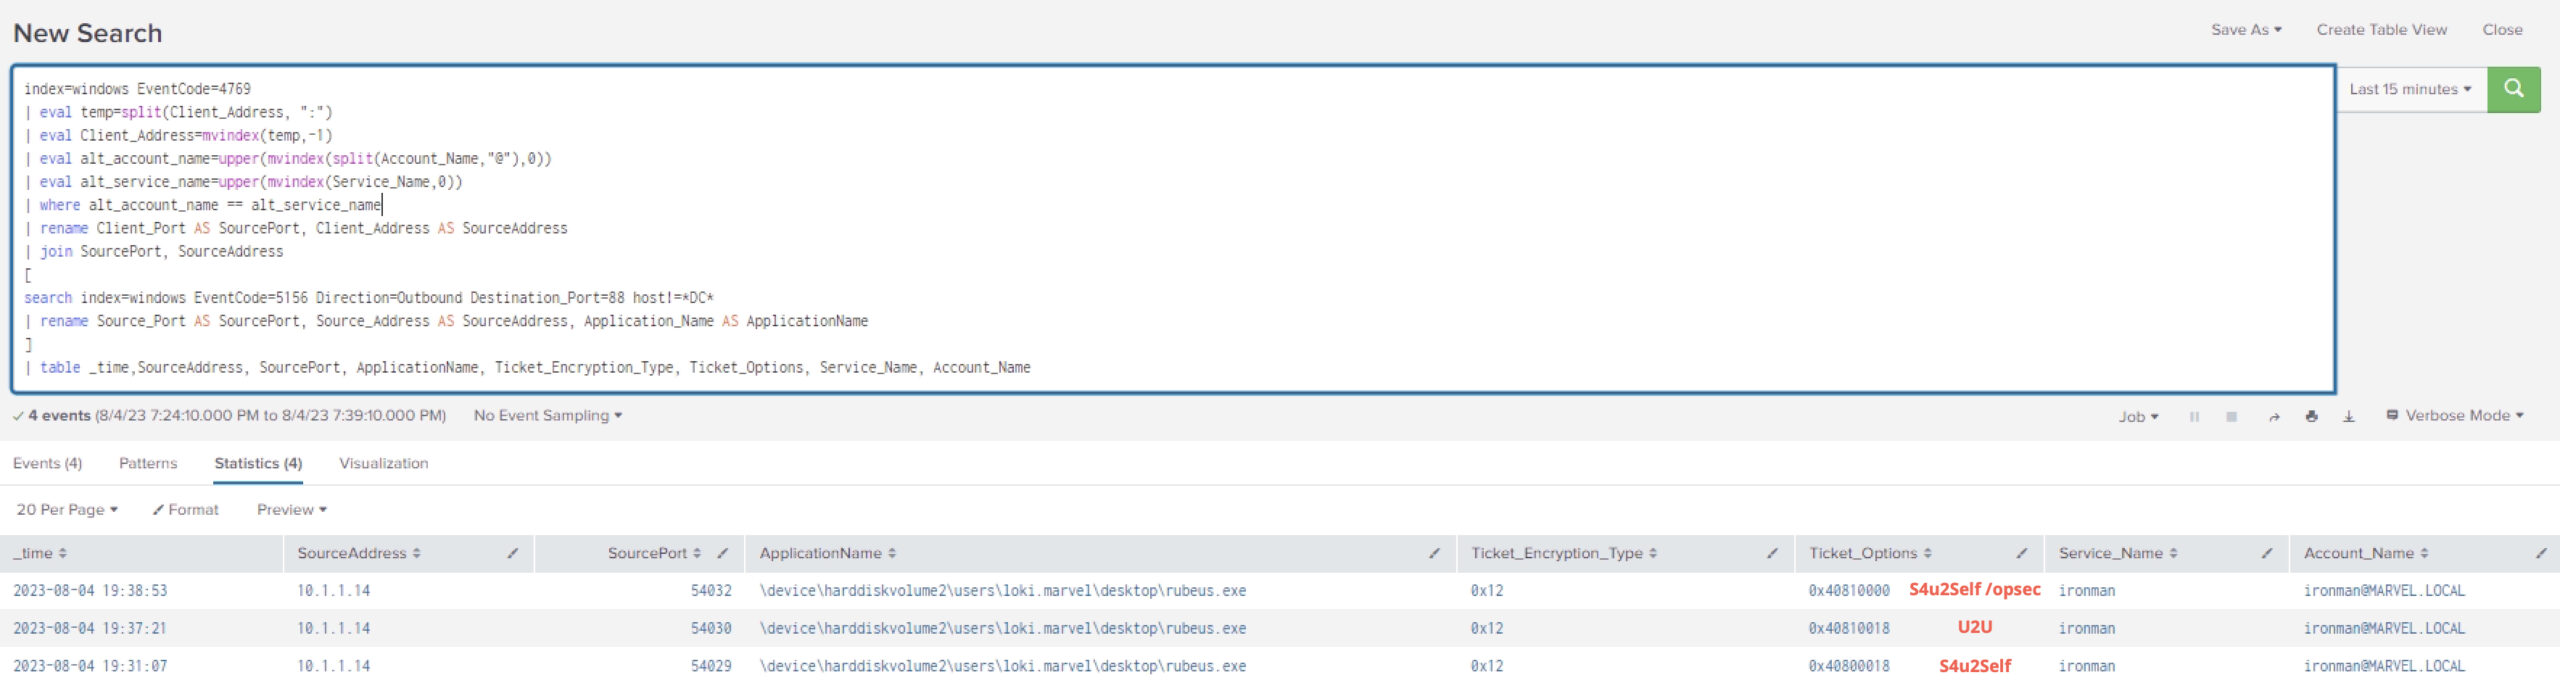This screenshot has height=683, width=2560.
Task: Click ironman@MARVEL.LOCAL in the 19:37:21 row
Action: (2384, 629)
